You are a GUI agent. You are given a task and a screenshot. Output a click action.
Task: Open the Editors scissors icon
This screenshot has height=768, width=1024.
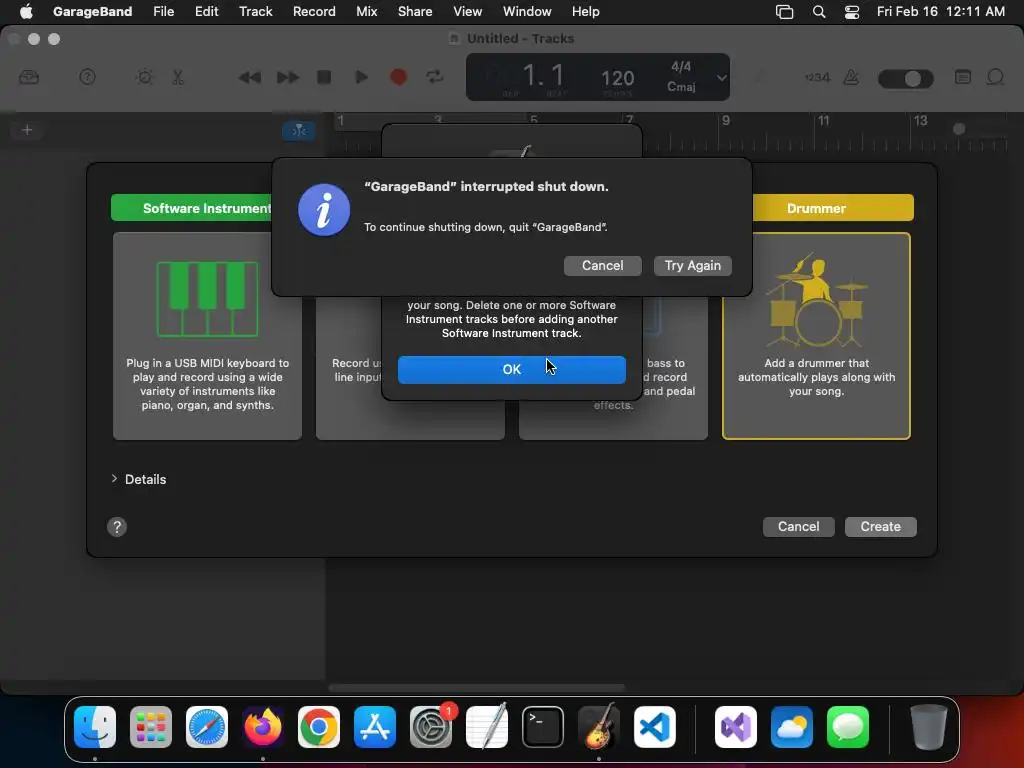tap(178, 77)
